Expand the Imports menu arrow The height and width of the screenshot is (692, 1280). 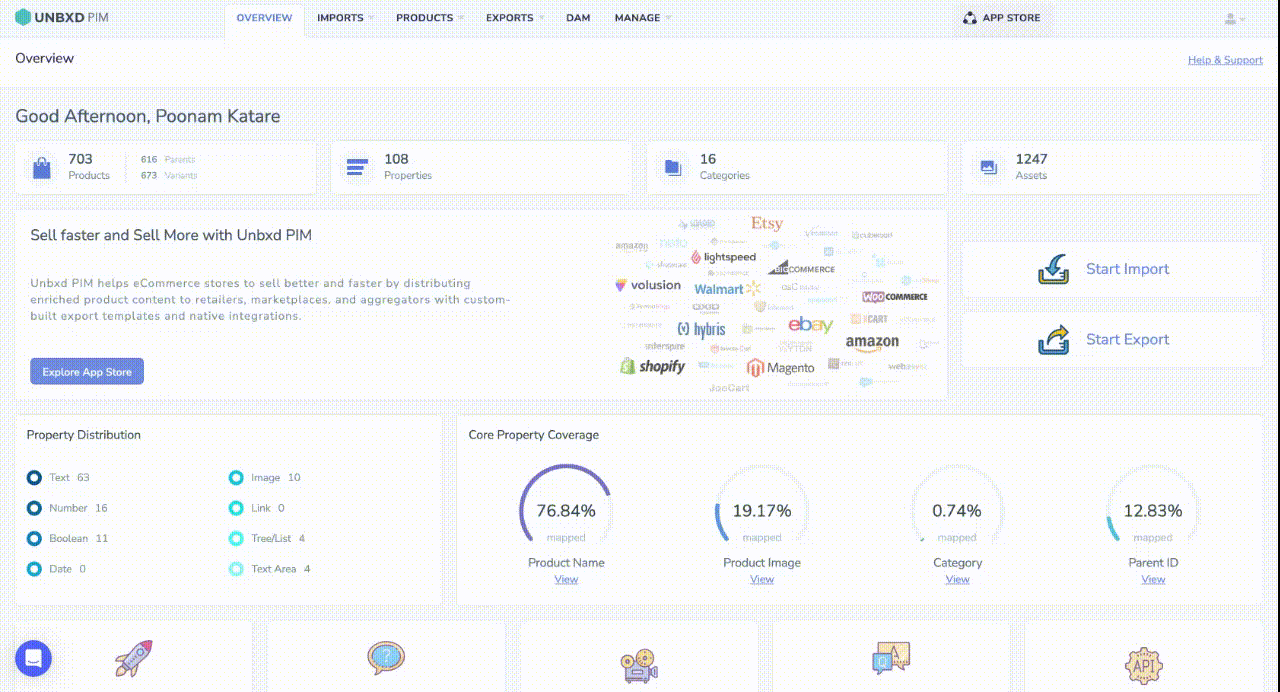[371, 18]
